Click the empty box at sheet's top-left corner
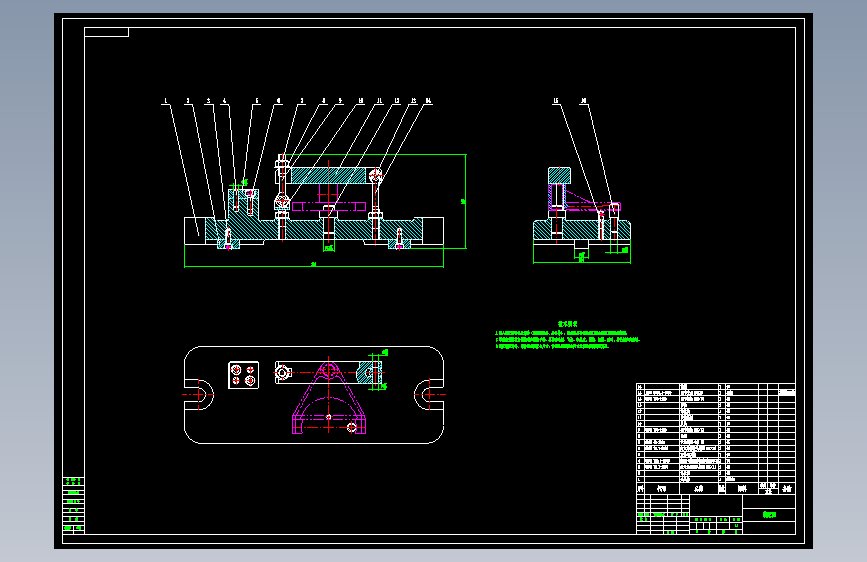 click(106, 32)
